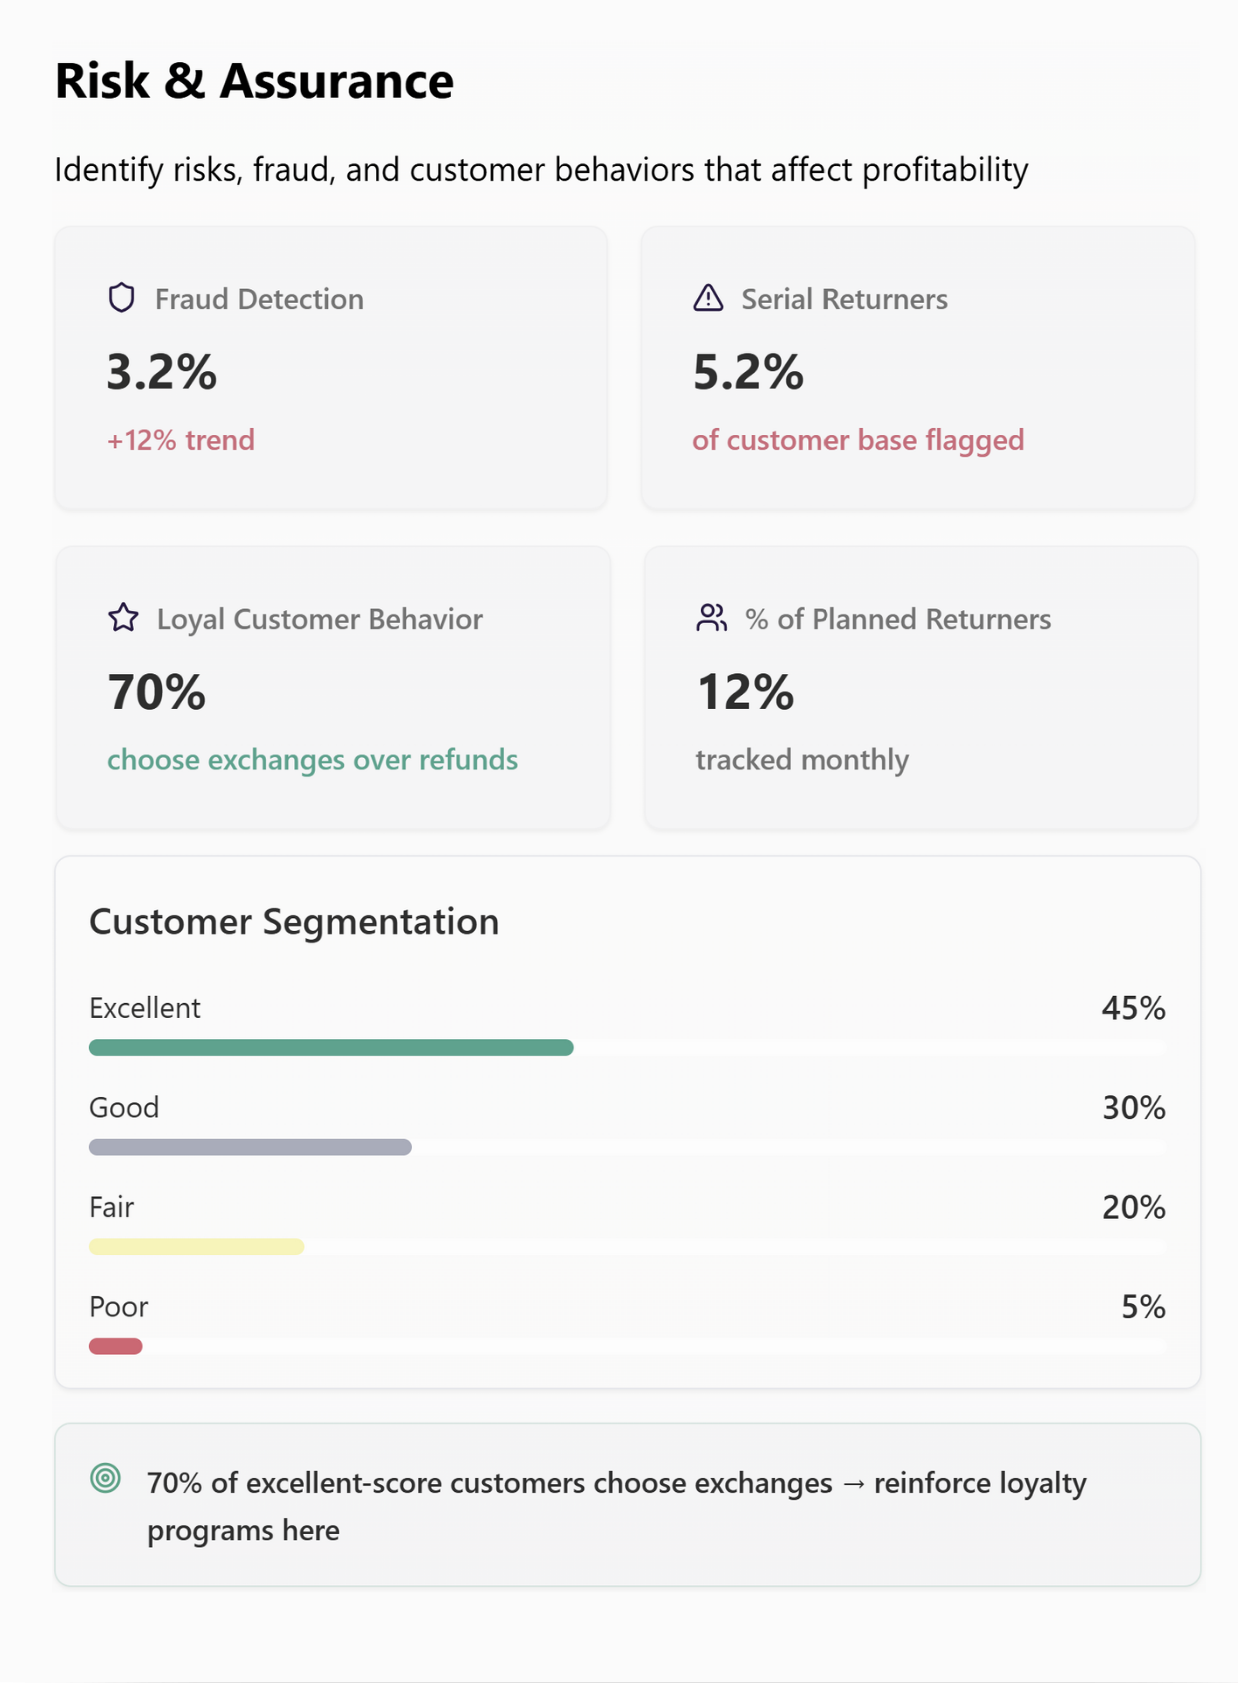This screenshot has height=1683, width=1238.
Task: Click the Risk & Assurance page title
Action: pos(254,81)
